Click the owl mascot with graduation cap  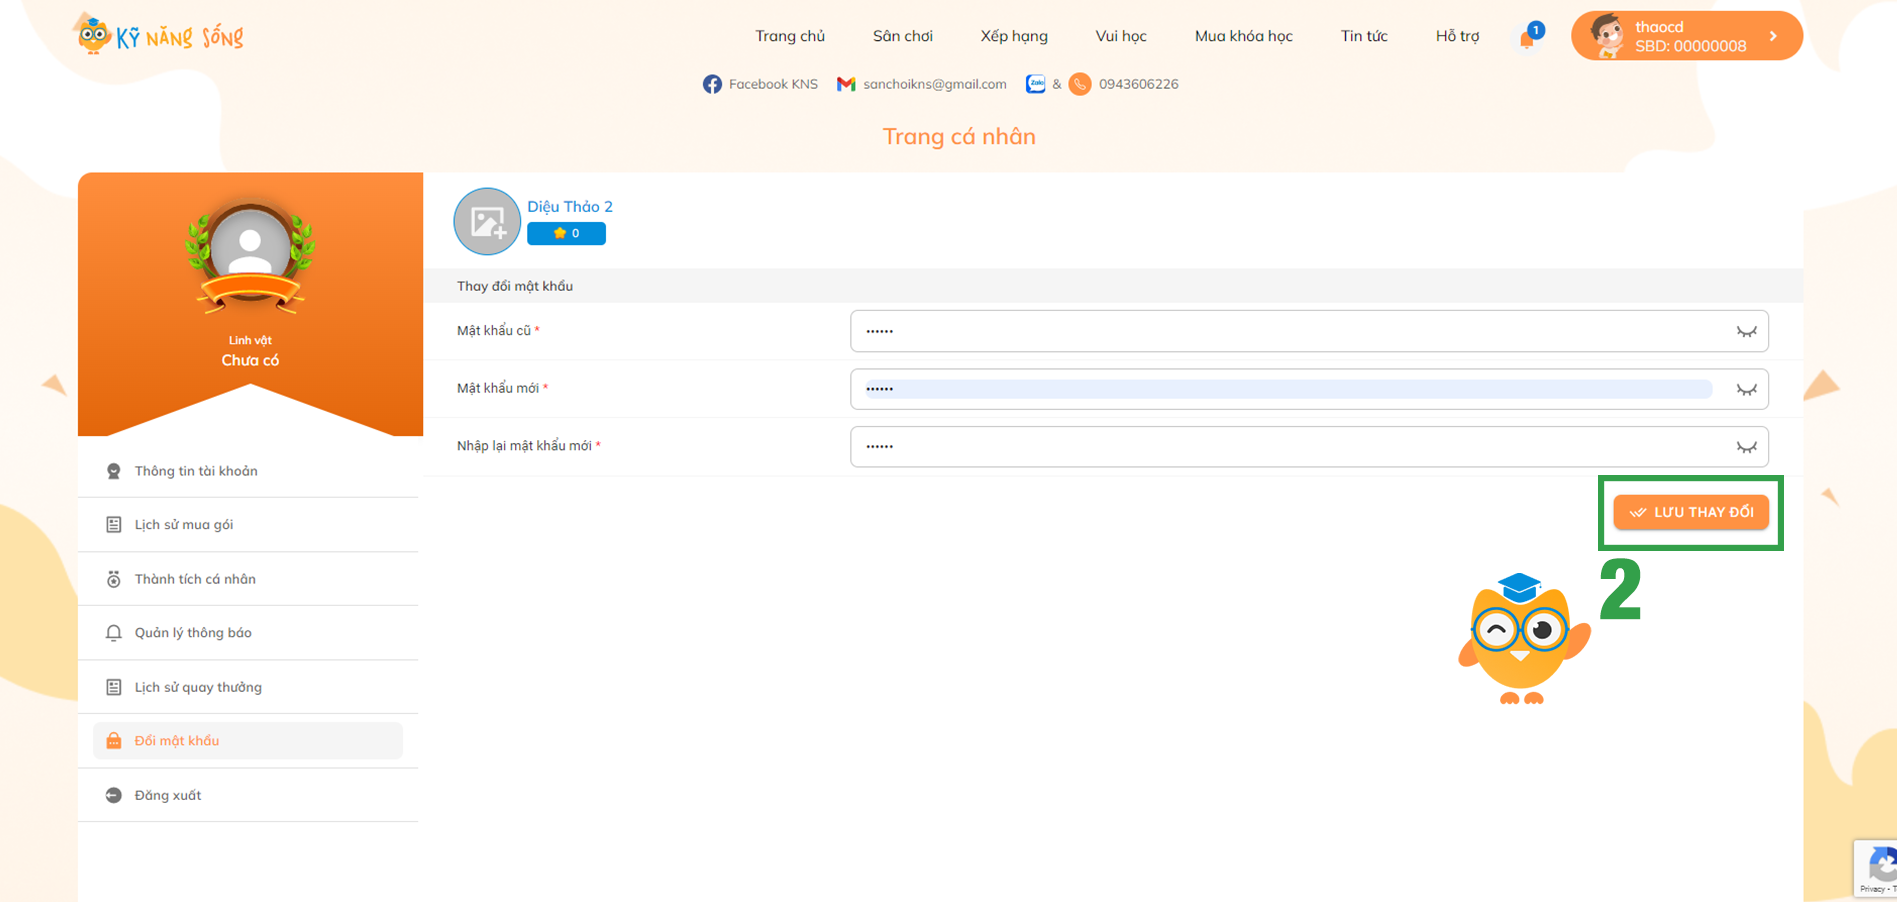(1521, 639)
